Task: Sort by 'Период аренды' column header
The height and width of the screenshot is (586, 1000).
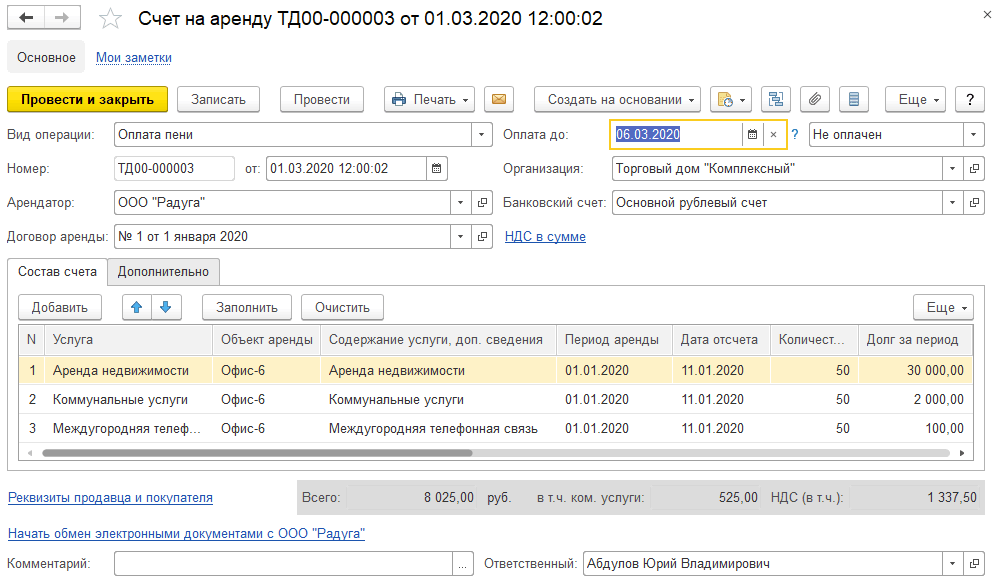Action: click(612, 340)
